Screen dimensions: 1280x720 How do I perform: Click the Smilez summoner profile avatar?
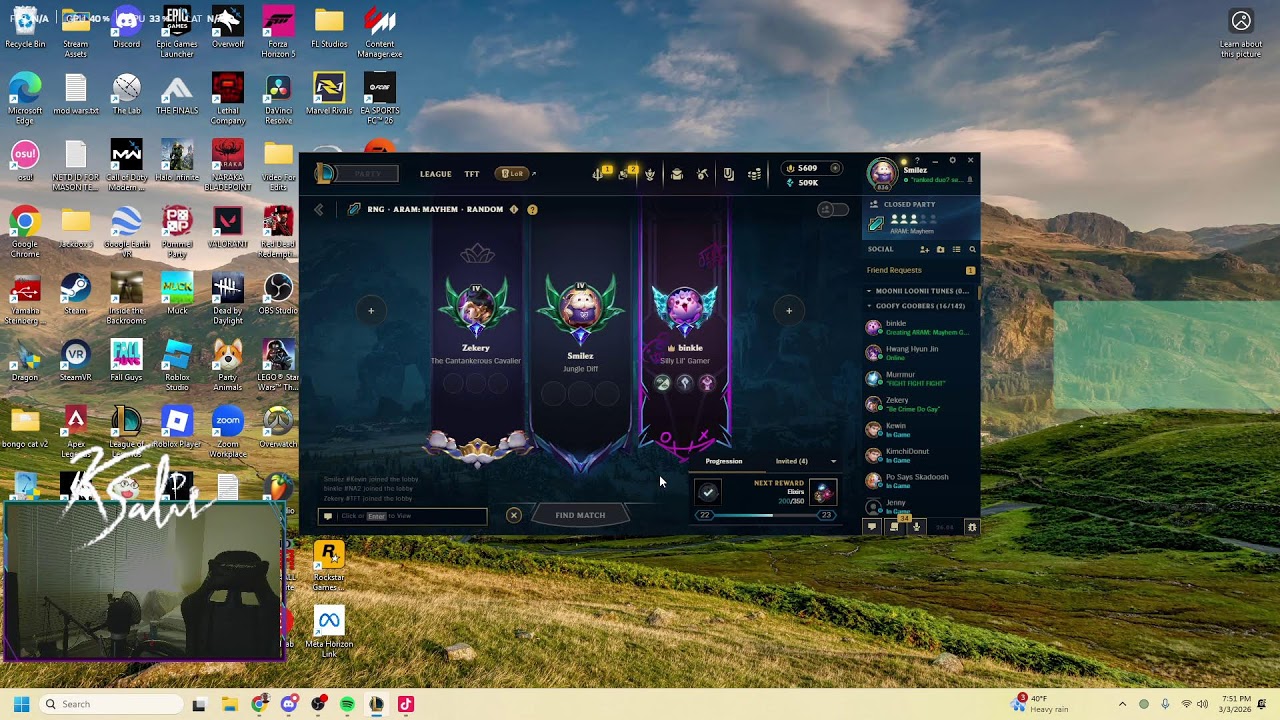(x=883, y=174)
